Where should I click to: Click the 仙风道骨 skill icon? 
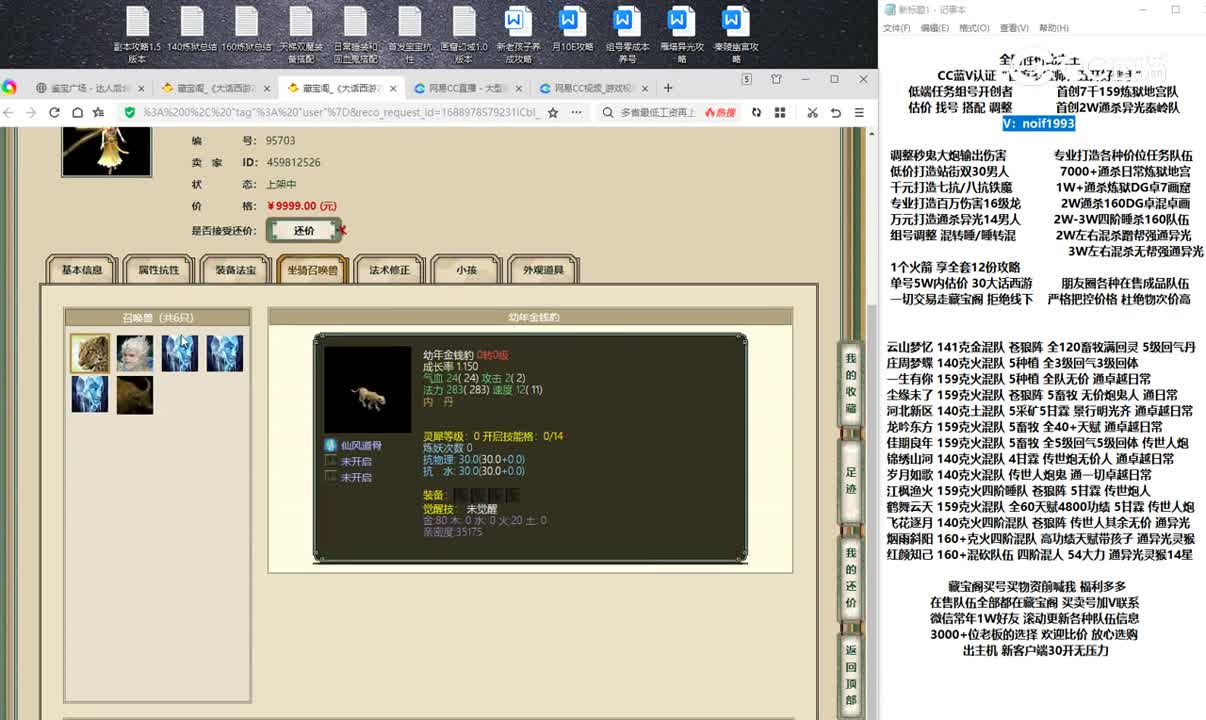pyautogui.click(x=331, y=445)
